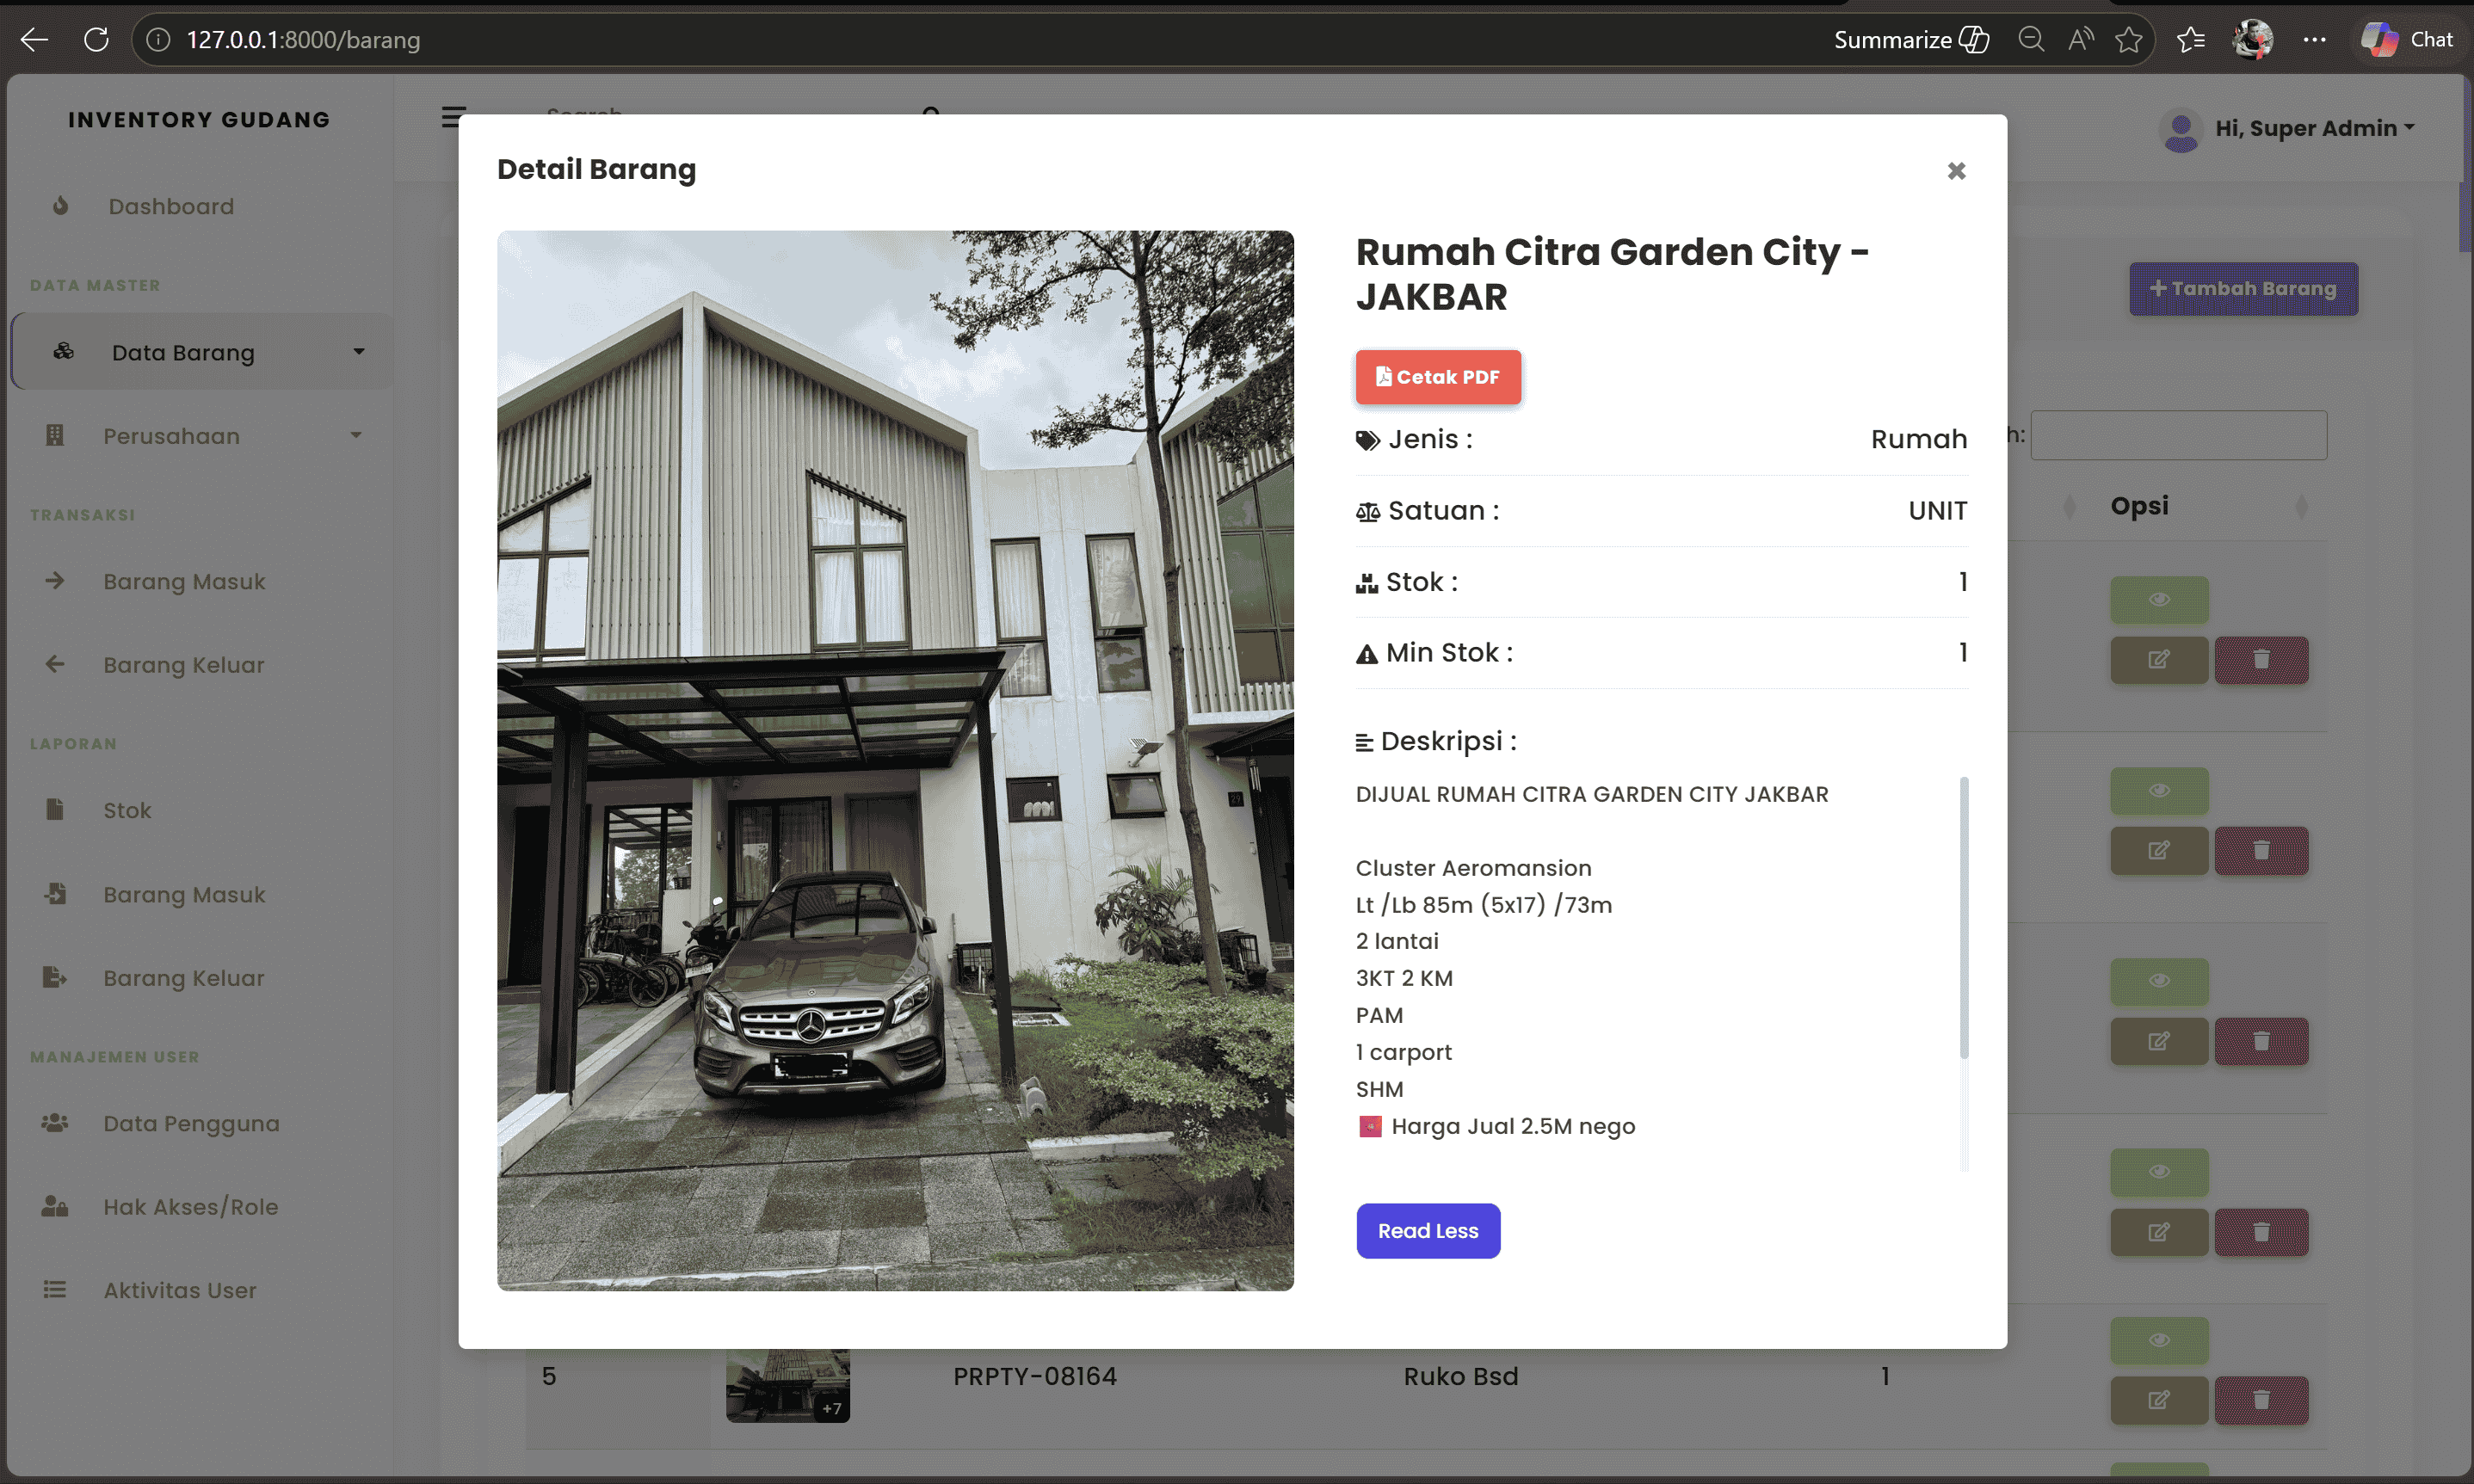
Task: Open Barang Keluar under the Laporan section
Action: click(x=184, y=978)
